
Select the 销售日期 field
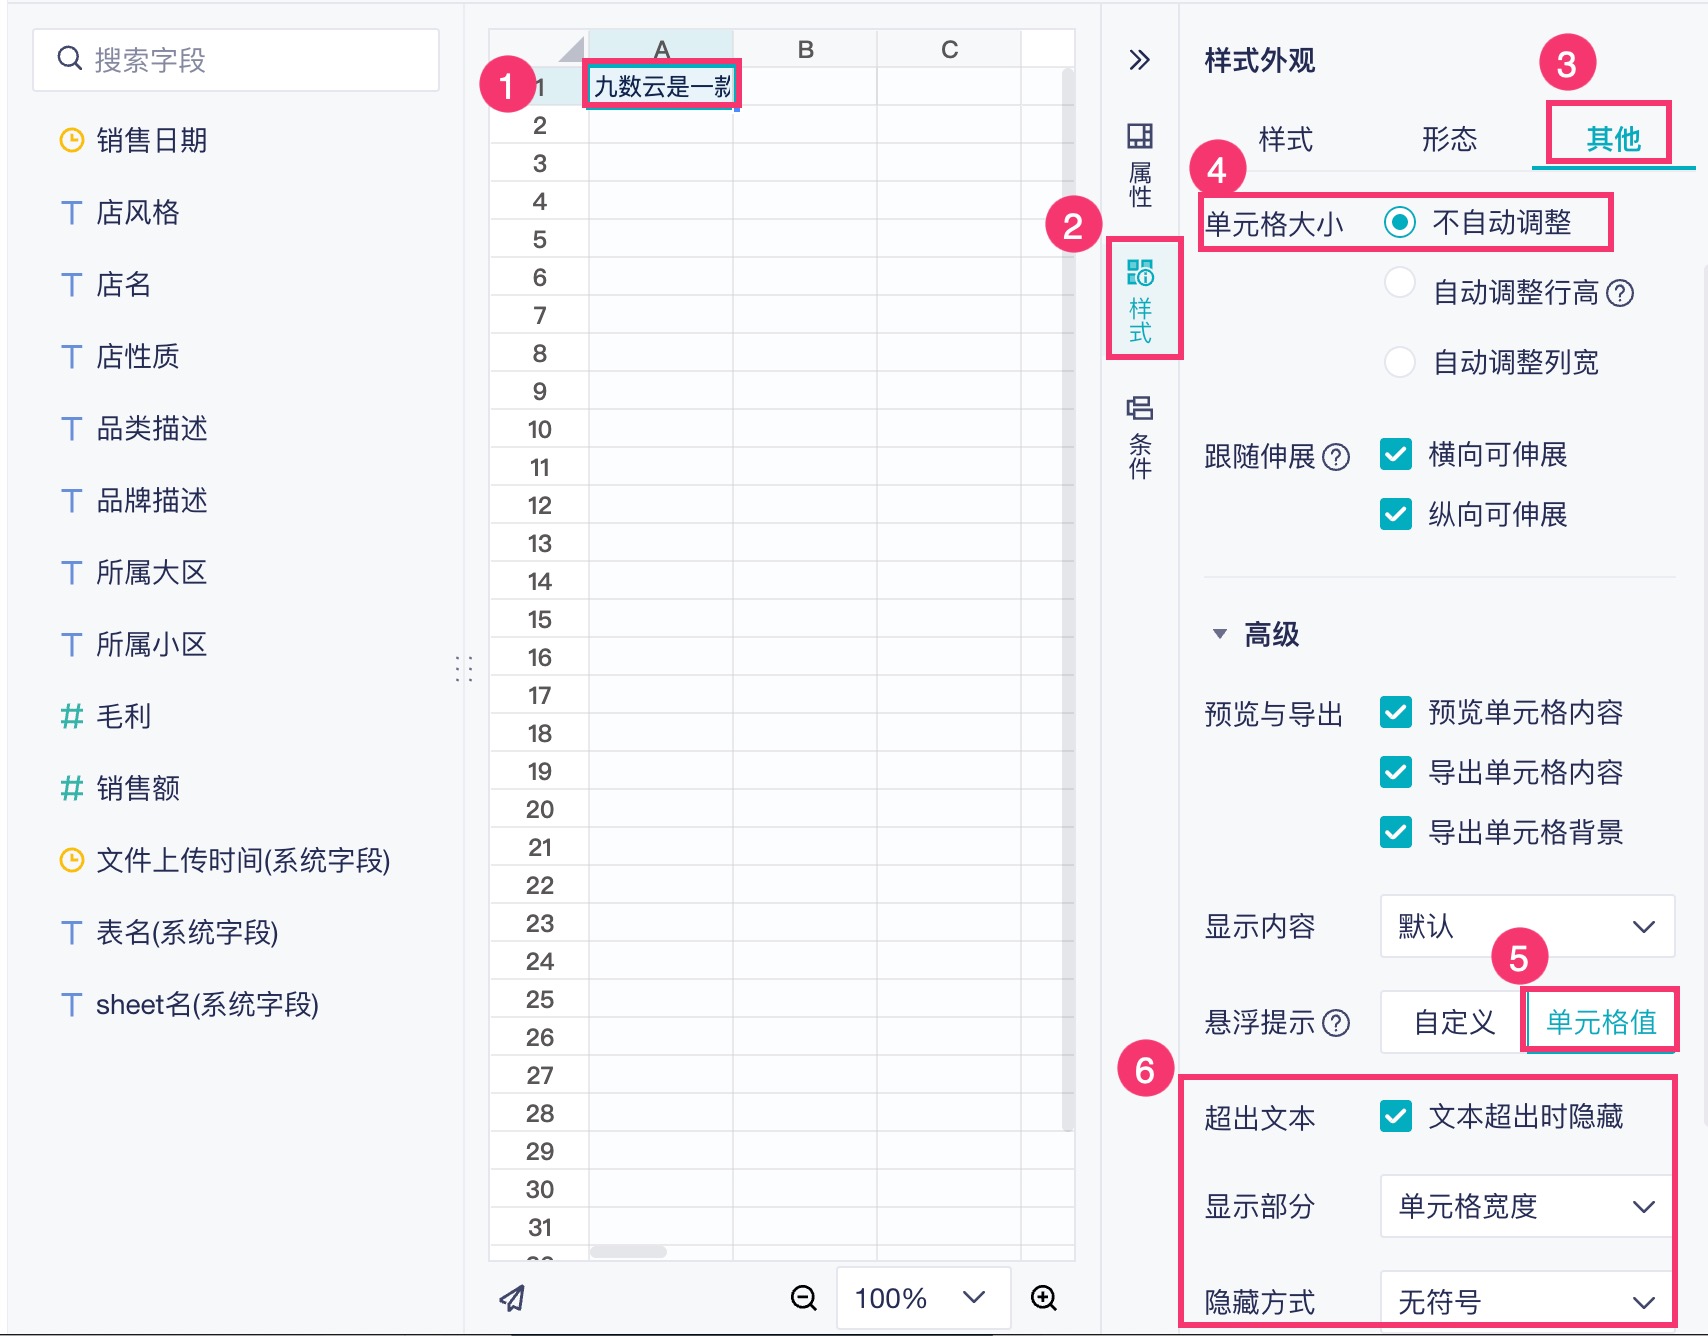[152, 141]
